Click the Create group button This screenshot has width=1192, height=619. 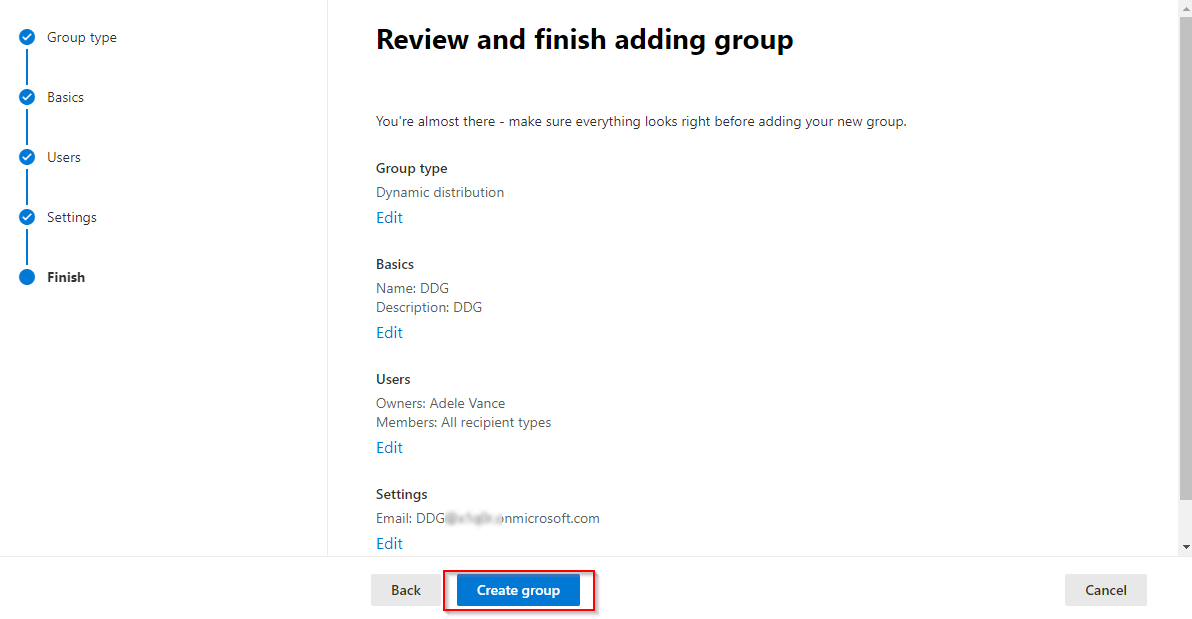pos(518,590)
